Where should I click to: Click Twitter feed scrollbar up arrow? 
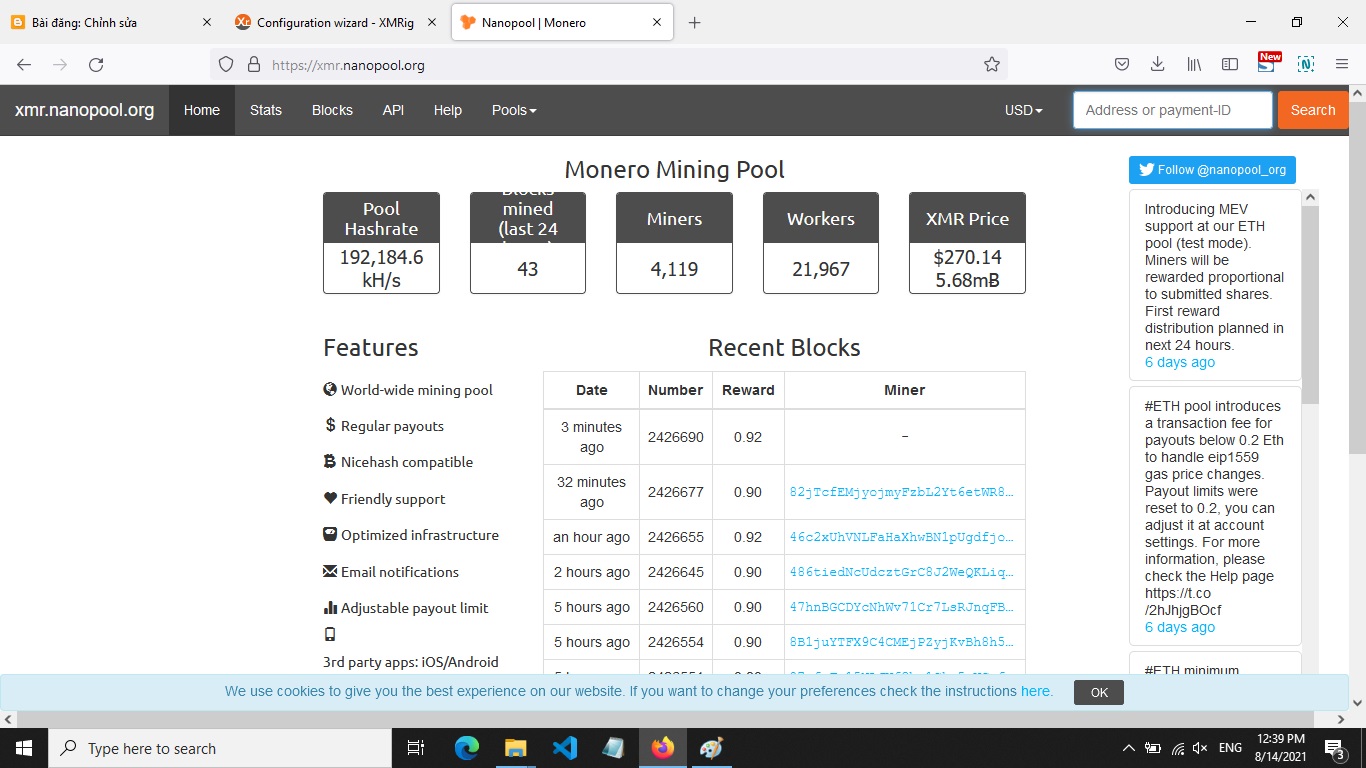(1310, 197)
